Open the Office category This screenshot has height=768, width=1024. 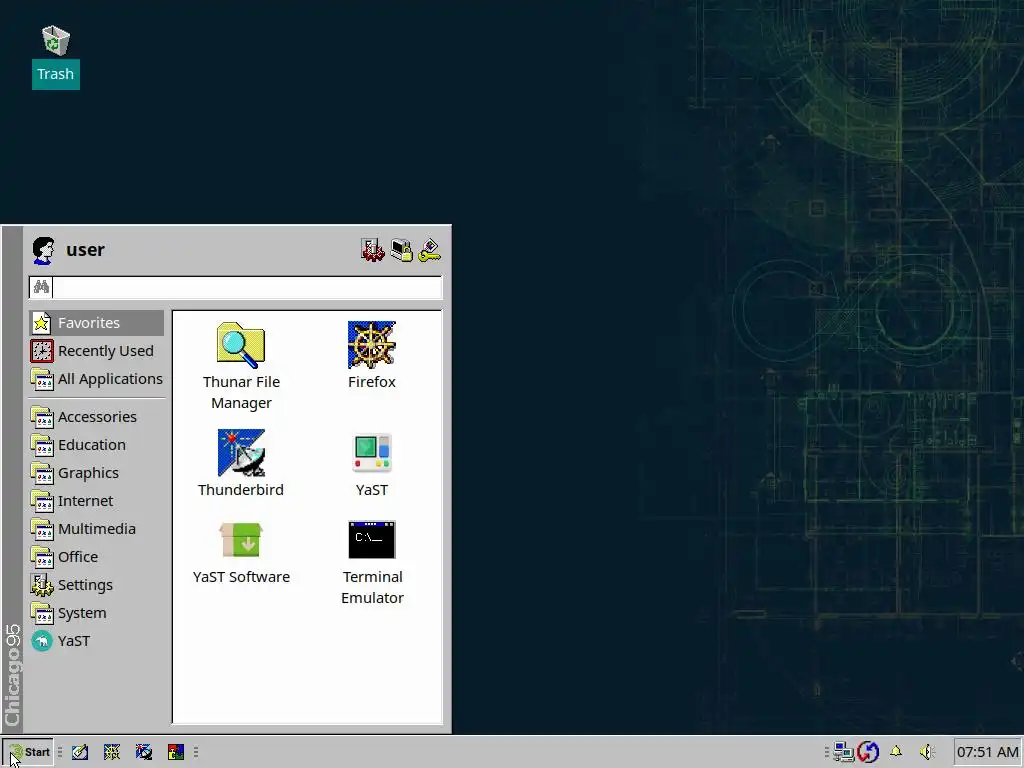point(96,557)
